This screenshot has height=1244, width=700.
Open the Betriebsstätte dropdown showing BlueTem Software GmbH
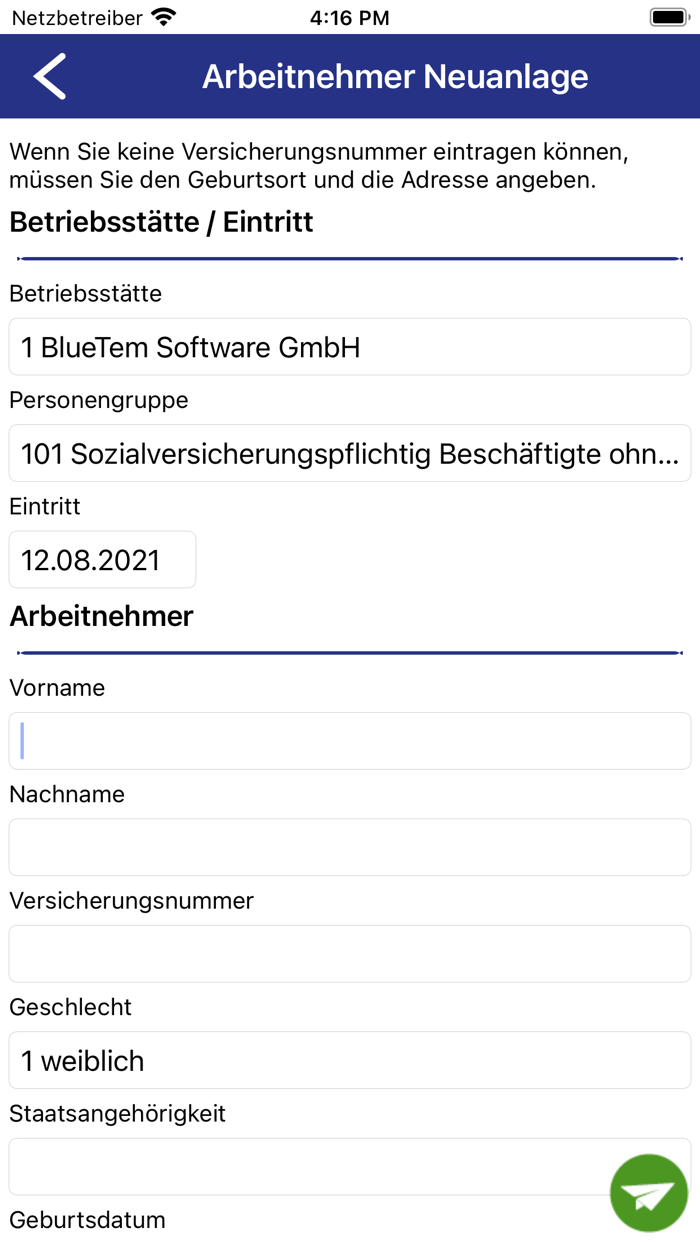[x=350, y=347]
